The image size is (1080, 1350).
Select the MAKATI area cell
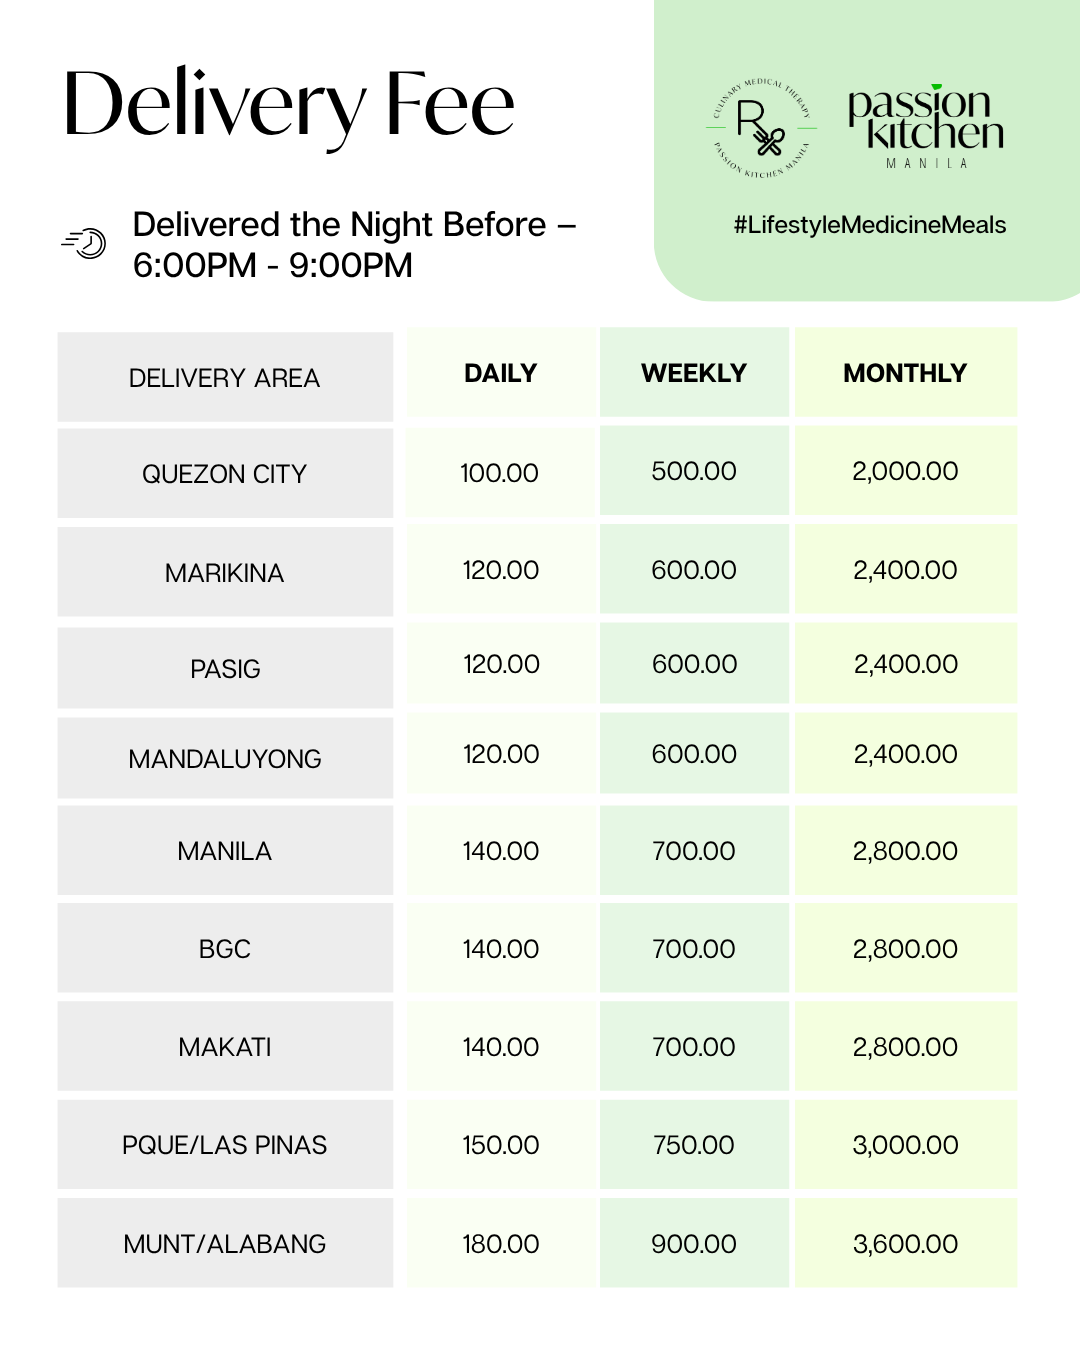225,1047
